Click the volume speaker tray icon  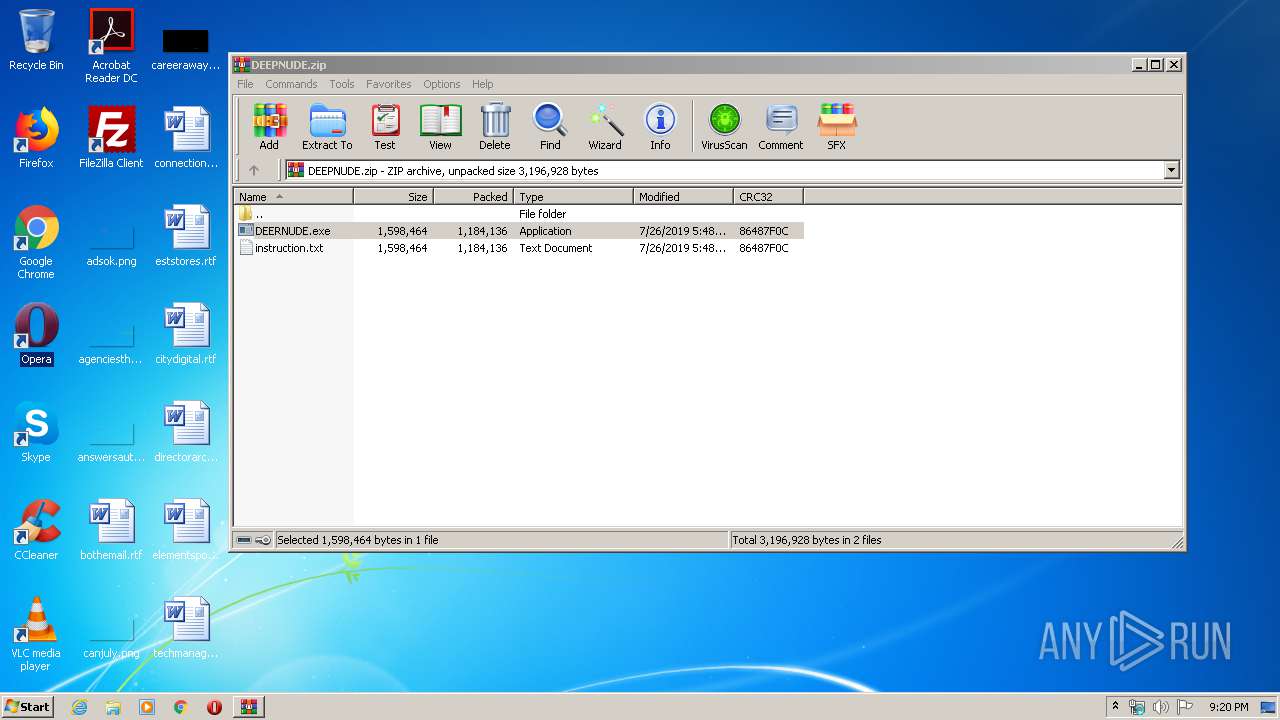tap(1161, 707)
